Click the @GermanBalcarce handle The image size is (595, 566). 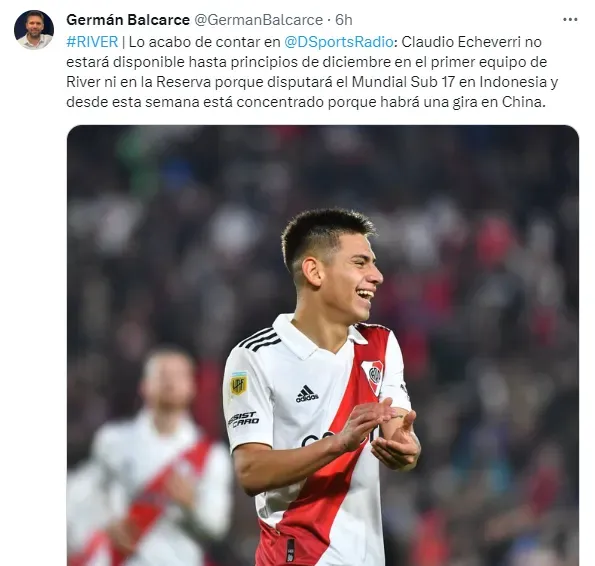tap(258, 20)
